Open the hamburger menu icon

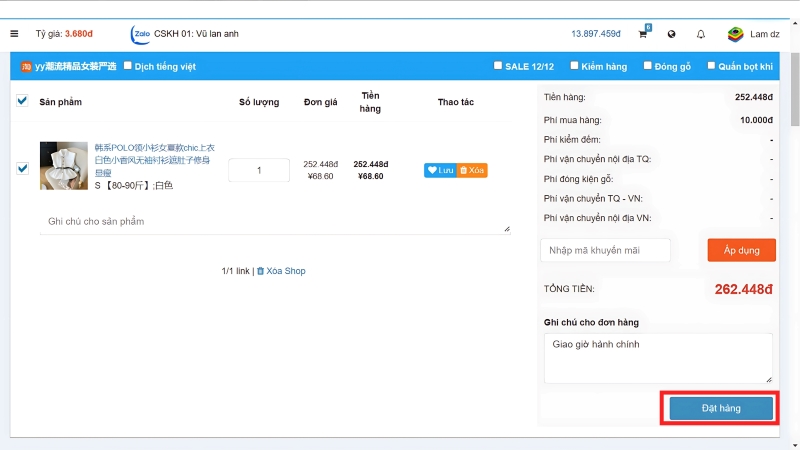14,34
